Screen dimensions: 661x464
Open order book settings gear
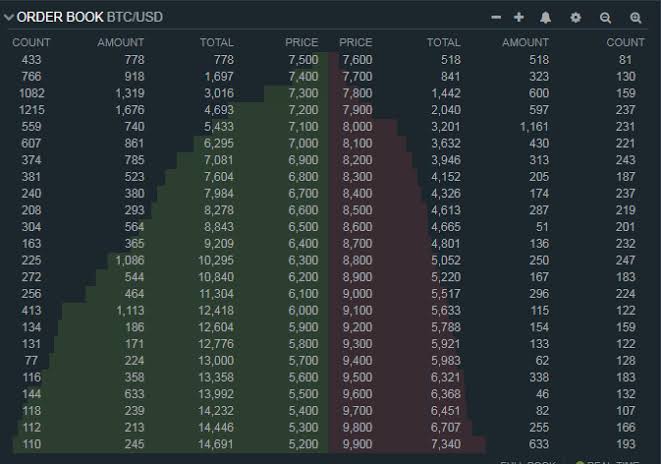coord(575,17)
